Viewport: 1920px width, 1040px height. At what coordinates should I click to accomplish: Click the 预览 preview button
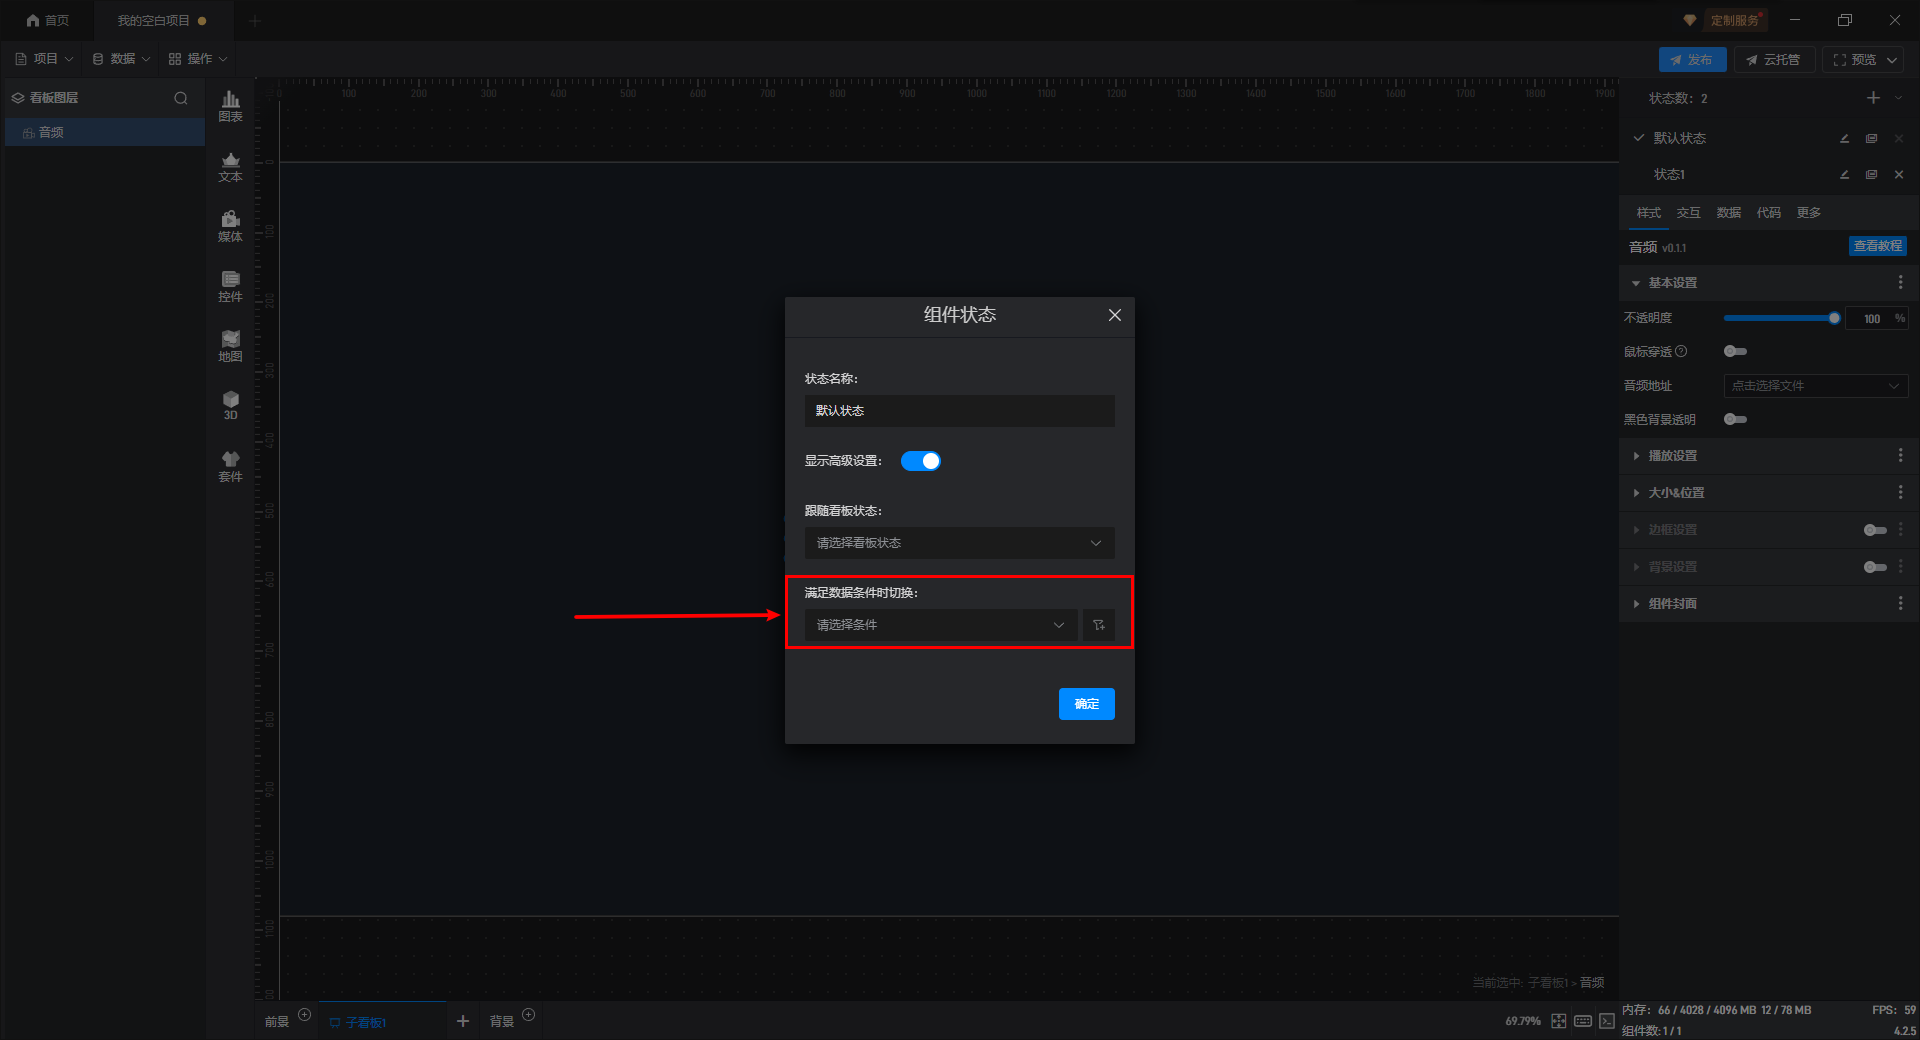pyautogui.click(x=1855, y=60)
